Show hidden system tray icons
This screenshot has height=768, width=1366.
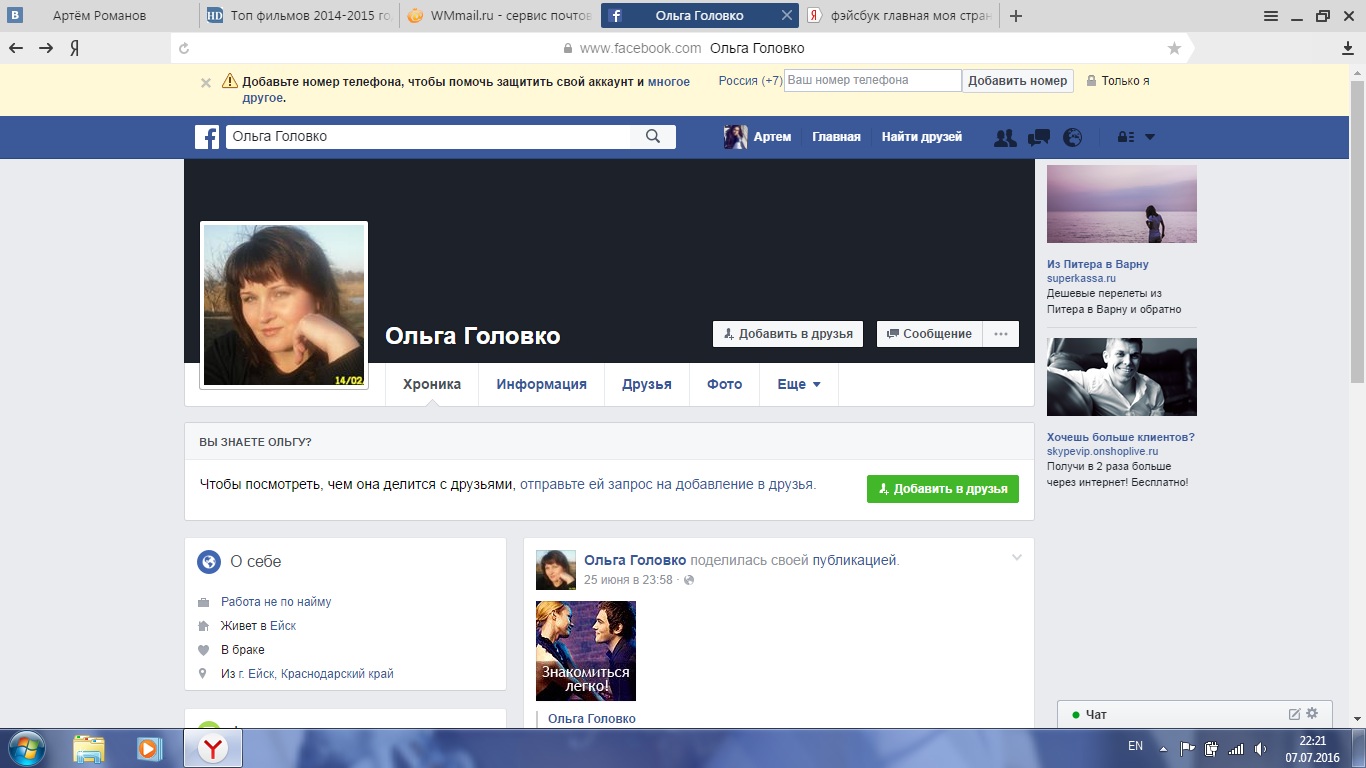coord(1162,748)
